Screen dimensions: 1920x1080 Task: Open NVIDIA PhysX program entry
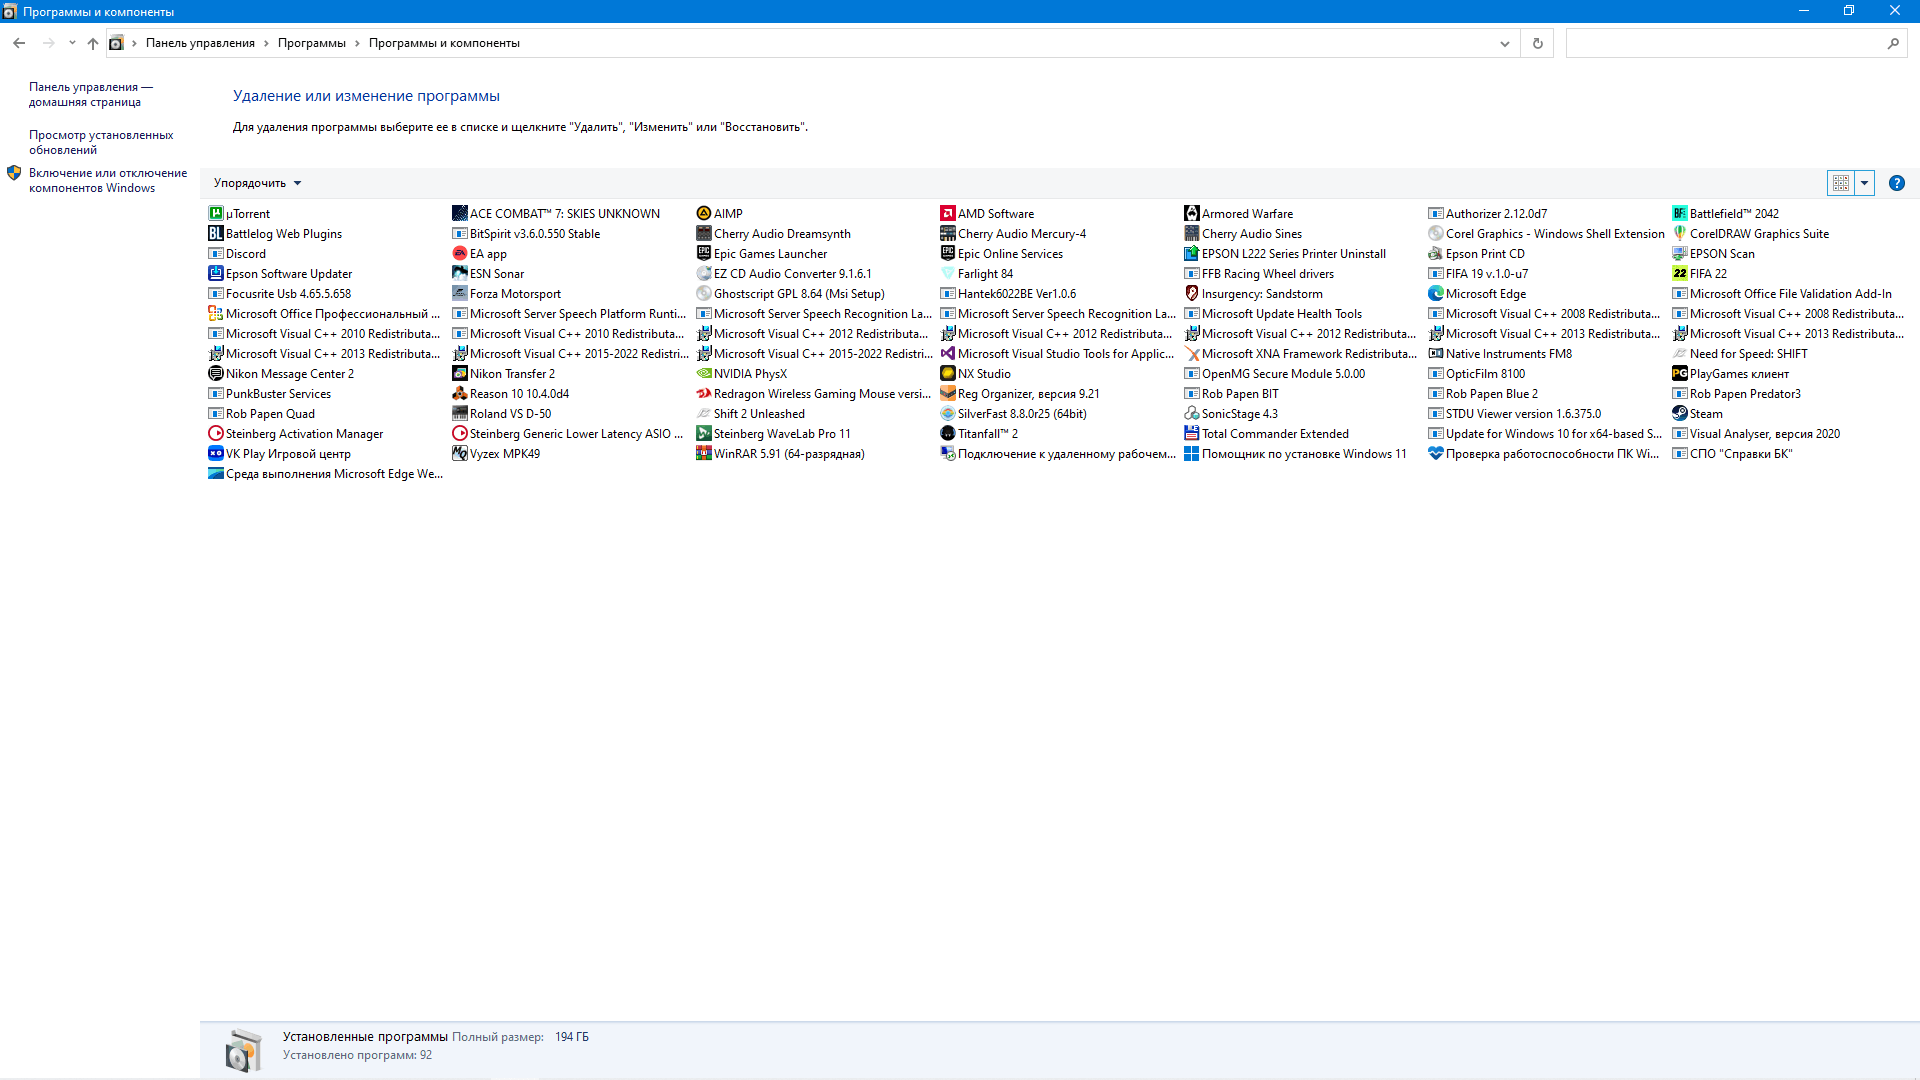(x=750, y=373)
